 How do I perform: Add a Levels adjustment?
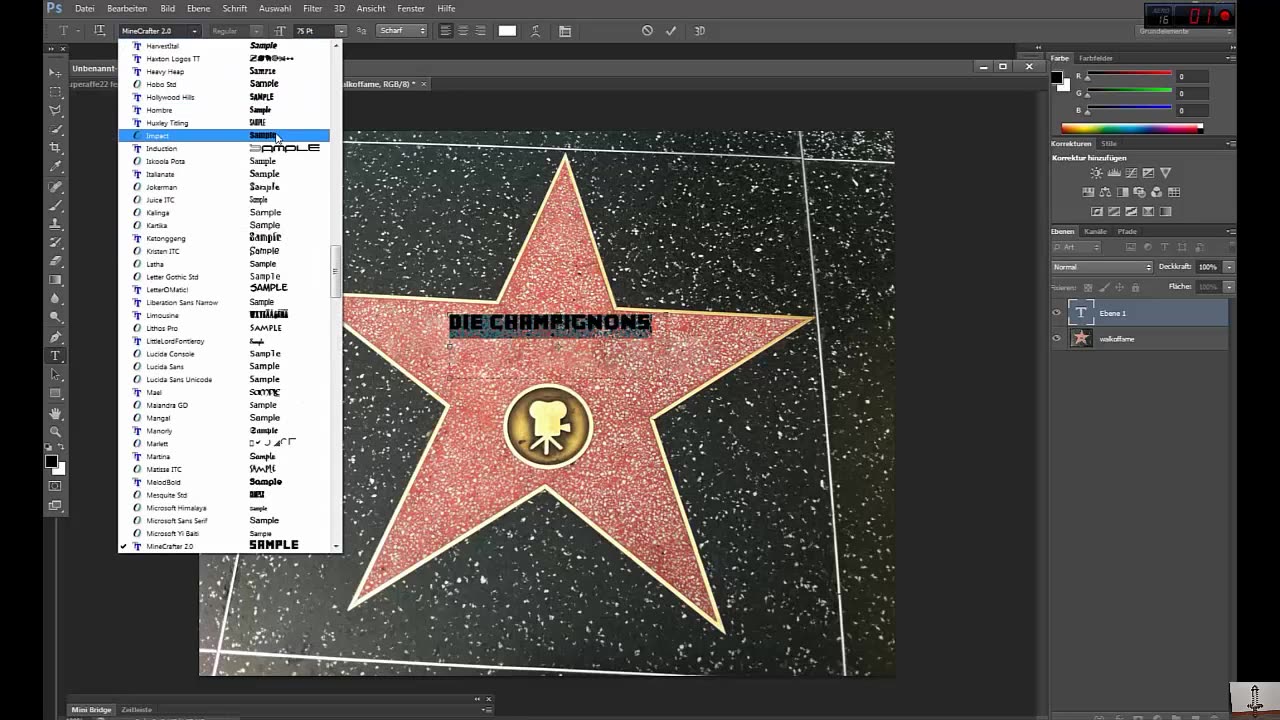click(x=1113, y=173)
